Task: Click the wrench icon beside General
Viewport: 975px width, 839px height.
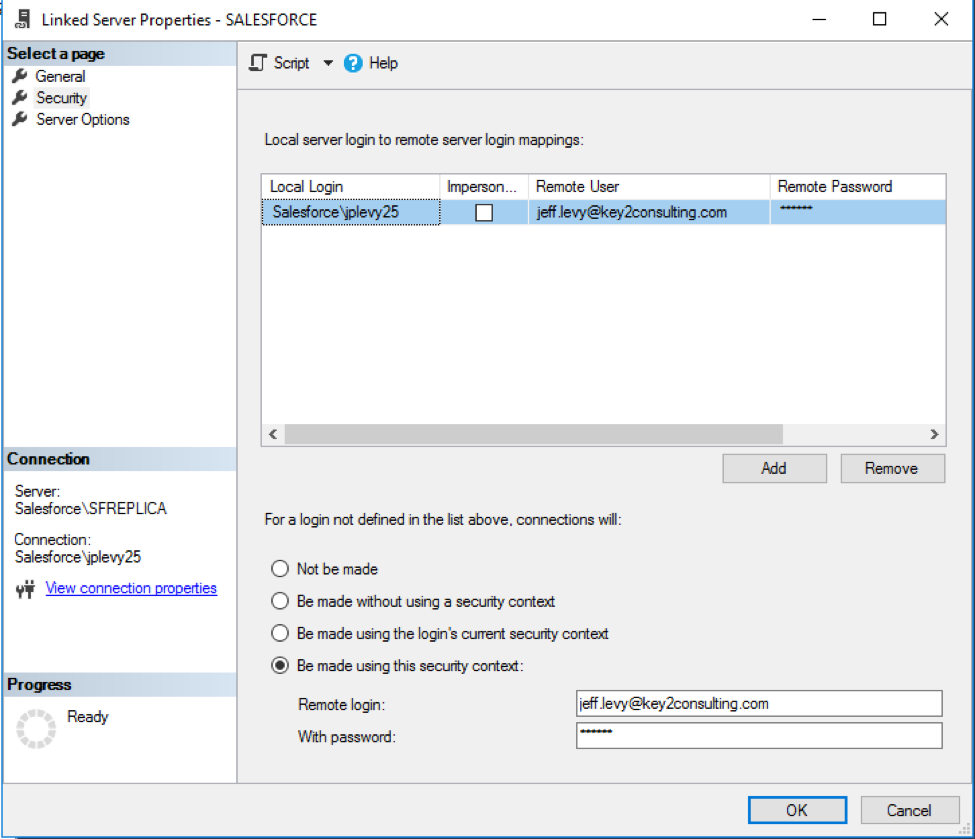Action: (x=20, y=76)
